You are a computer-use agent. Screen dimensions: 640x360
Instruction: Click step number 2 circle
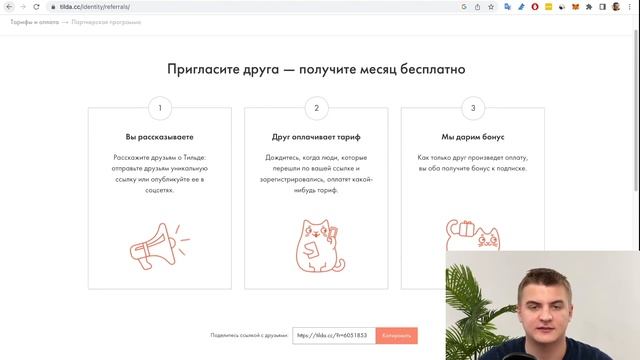coord(316,108)
